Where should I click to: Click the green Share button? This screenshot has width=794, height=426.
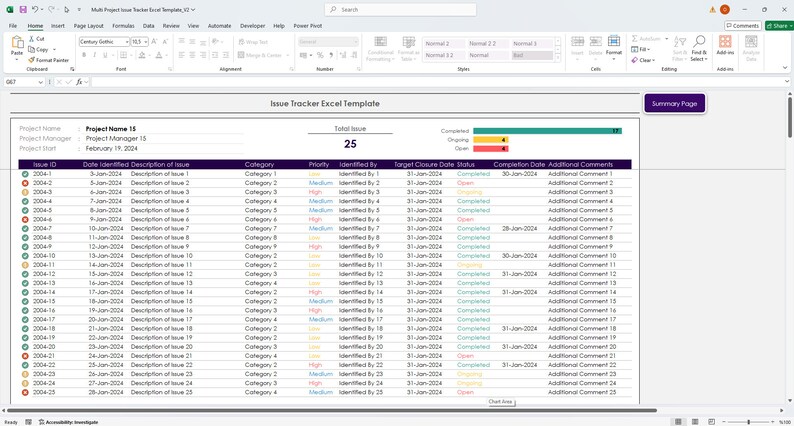tap(779, 26)
